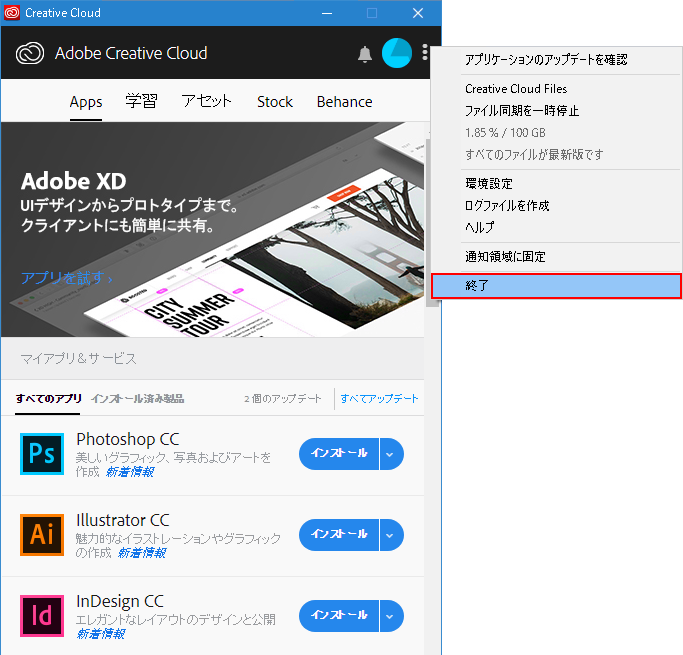Viewport: 683px width, 655px height.
Task: Click the マイアプリ＆サービス heading
Action: point(78,358)
